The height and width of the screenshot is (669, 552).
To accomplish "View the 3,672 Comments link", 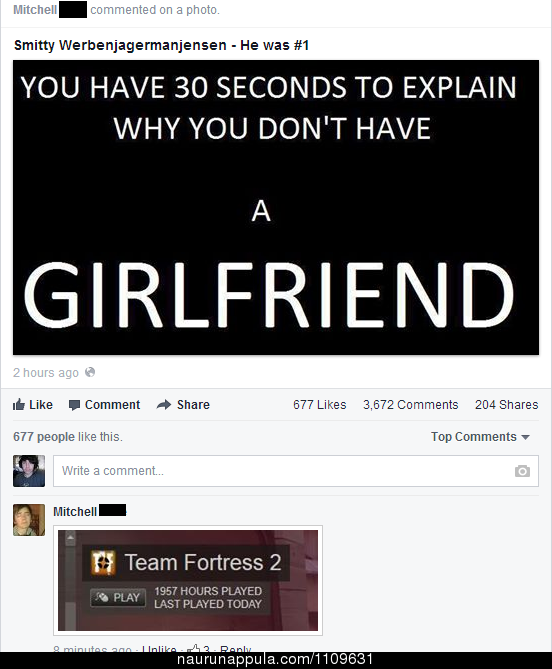I will (410, 404).
